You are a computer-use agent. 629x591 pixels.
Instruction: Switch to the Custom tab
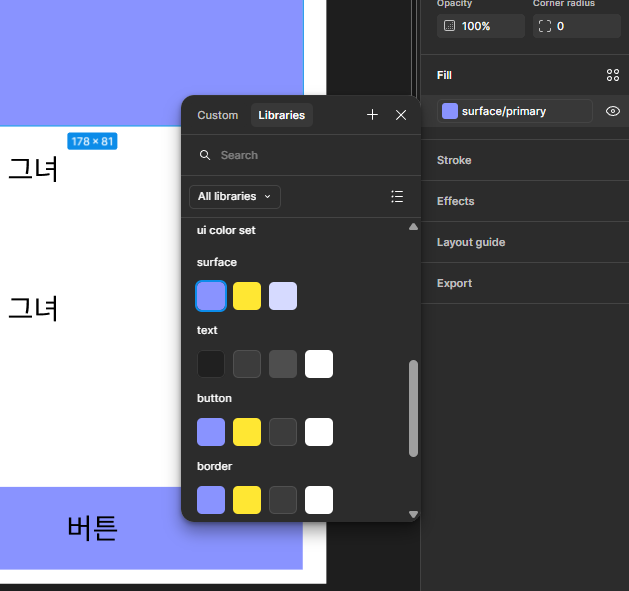click(x=217, y=115)
